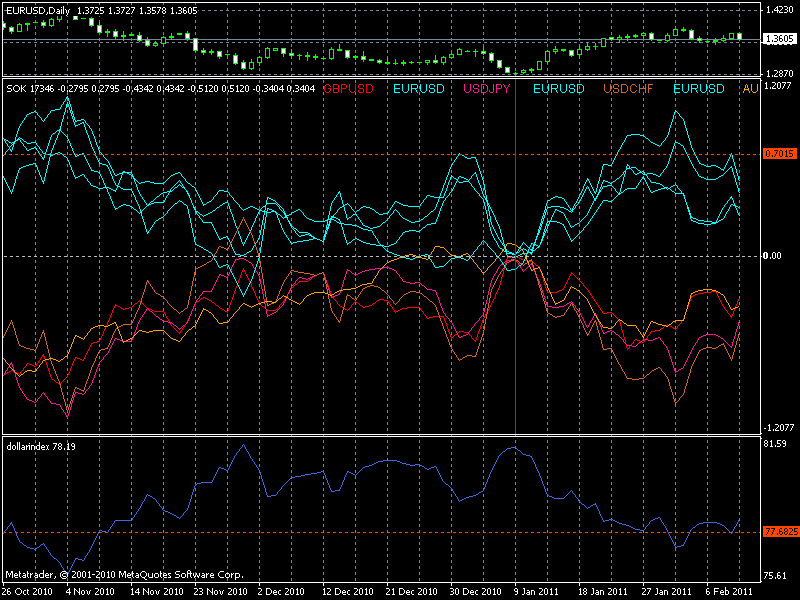Click the 1.4230 price scale value
800x600 pixels.
[780, 9]
